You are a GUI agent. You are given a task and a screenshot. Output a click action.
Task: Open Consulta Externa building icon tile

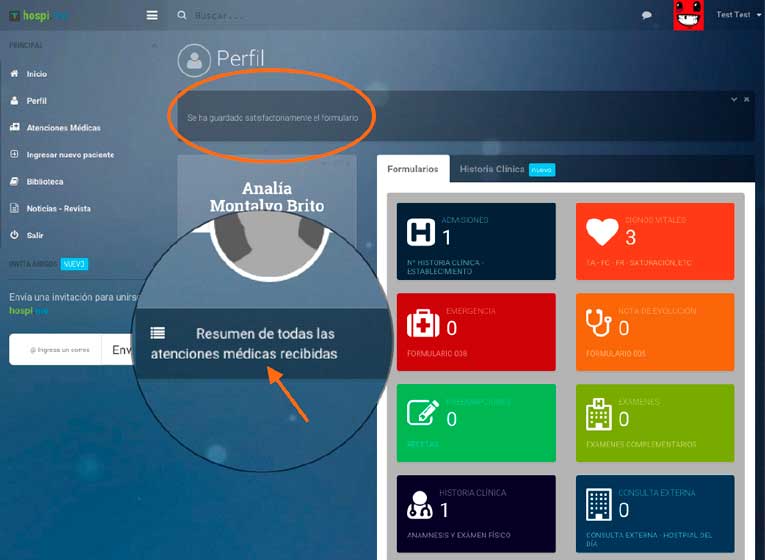(x=600, y=506)
